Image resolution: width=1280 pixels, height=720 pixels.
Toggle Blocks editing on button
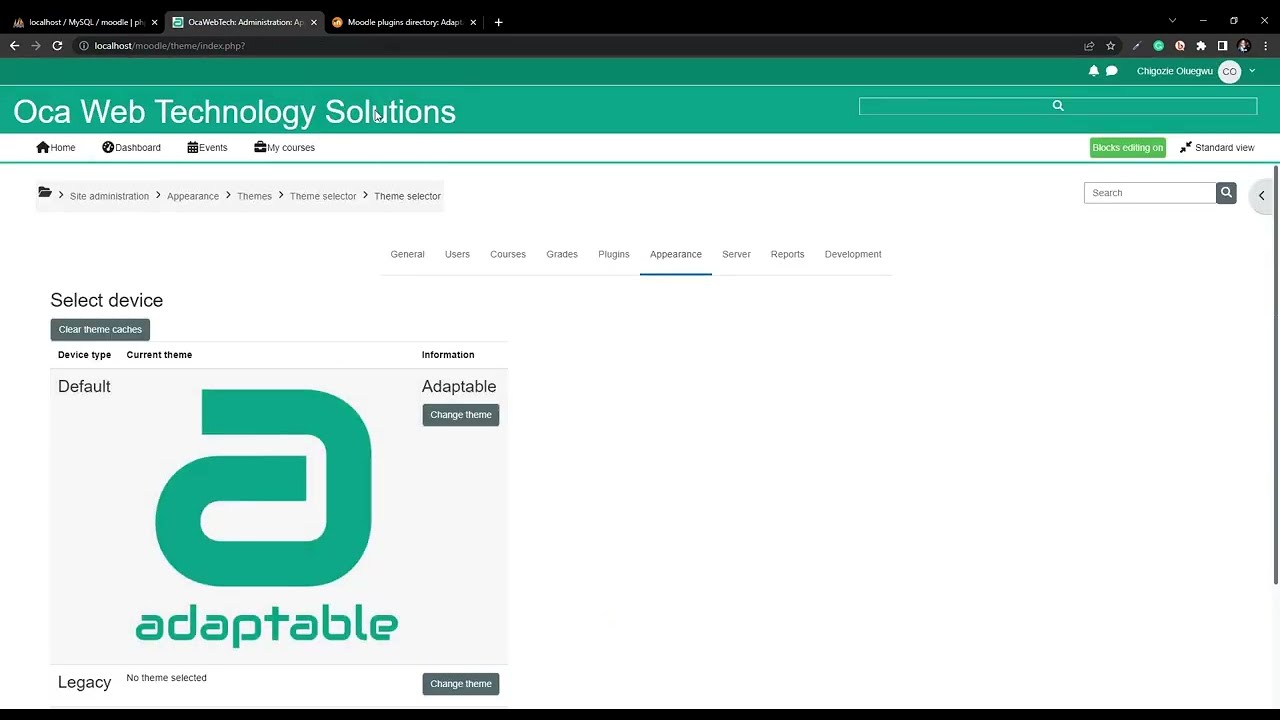[1127, 148]
